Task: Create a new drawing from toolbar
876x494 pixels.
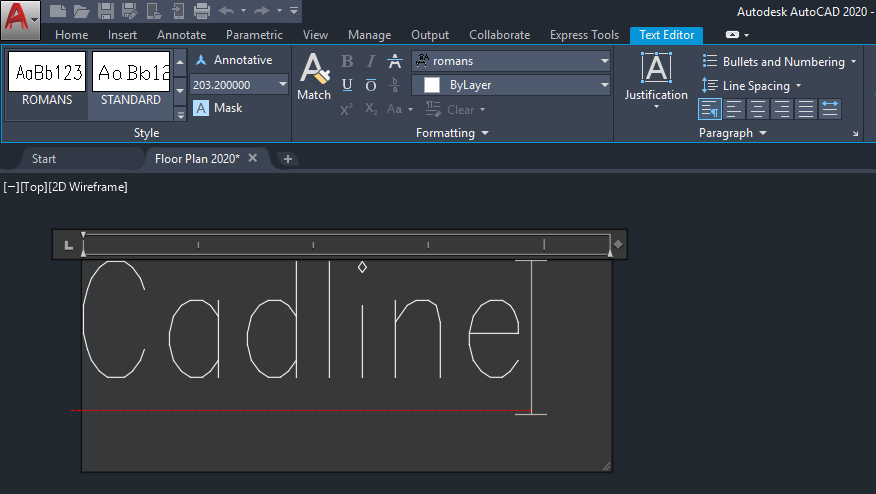Action: point(58,11)
